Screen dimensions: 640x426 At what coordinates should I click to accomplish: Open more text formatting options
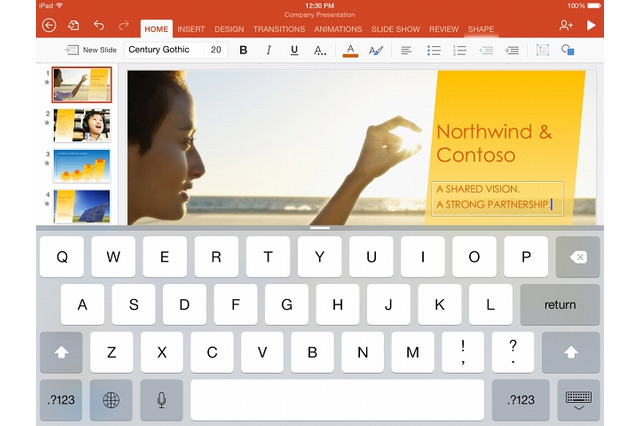tap(320, 50)
